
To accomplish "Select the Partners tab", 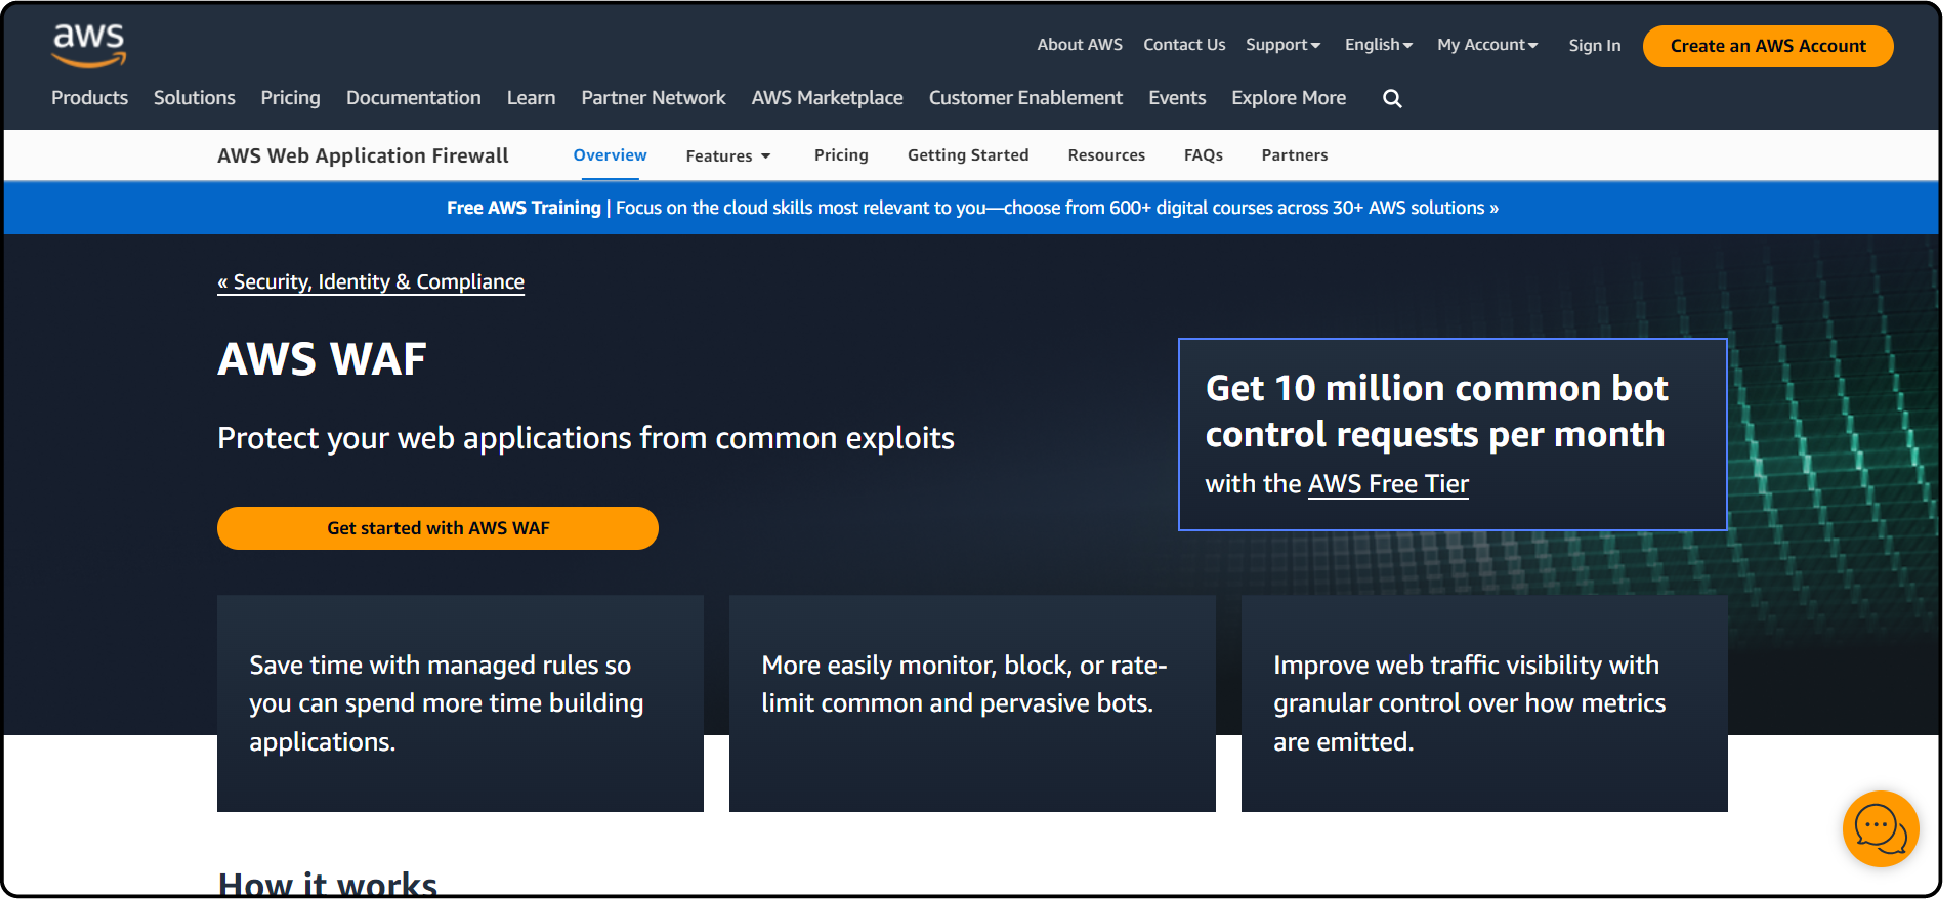I will (x=1295, y=156).
